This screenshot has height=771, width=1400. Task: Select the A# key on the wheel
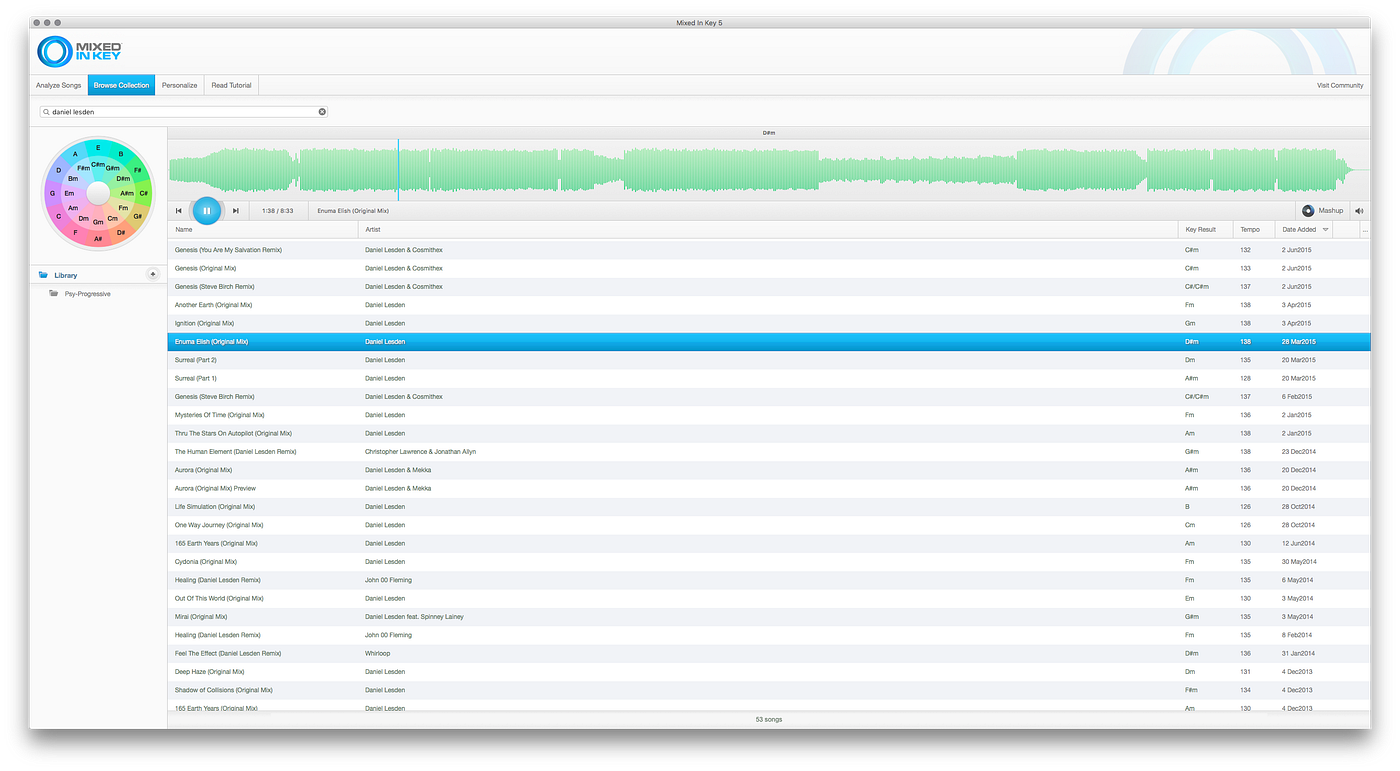click(98, 239)
